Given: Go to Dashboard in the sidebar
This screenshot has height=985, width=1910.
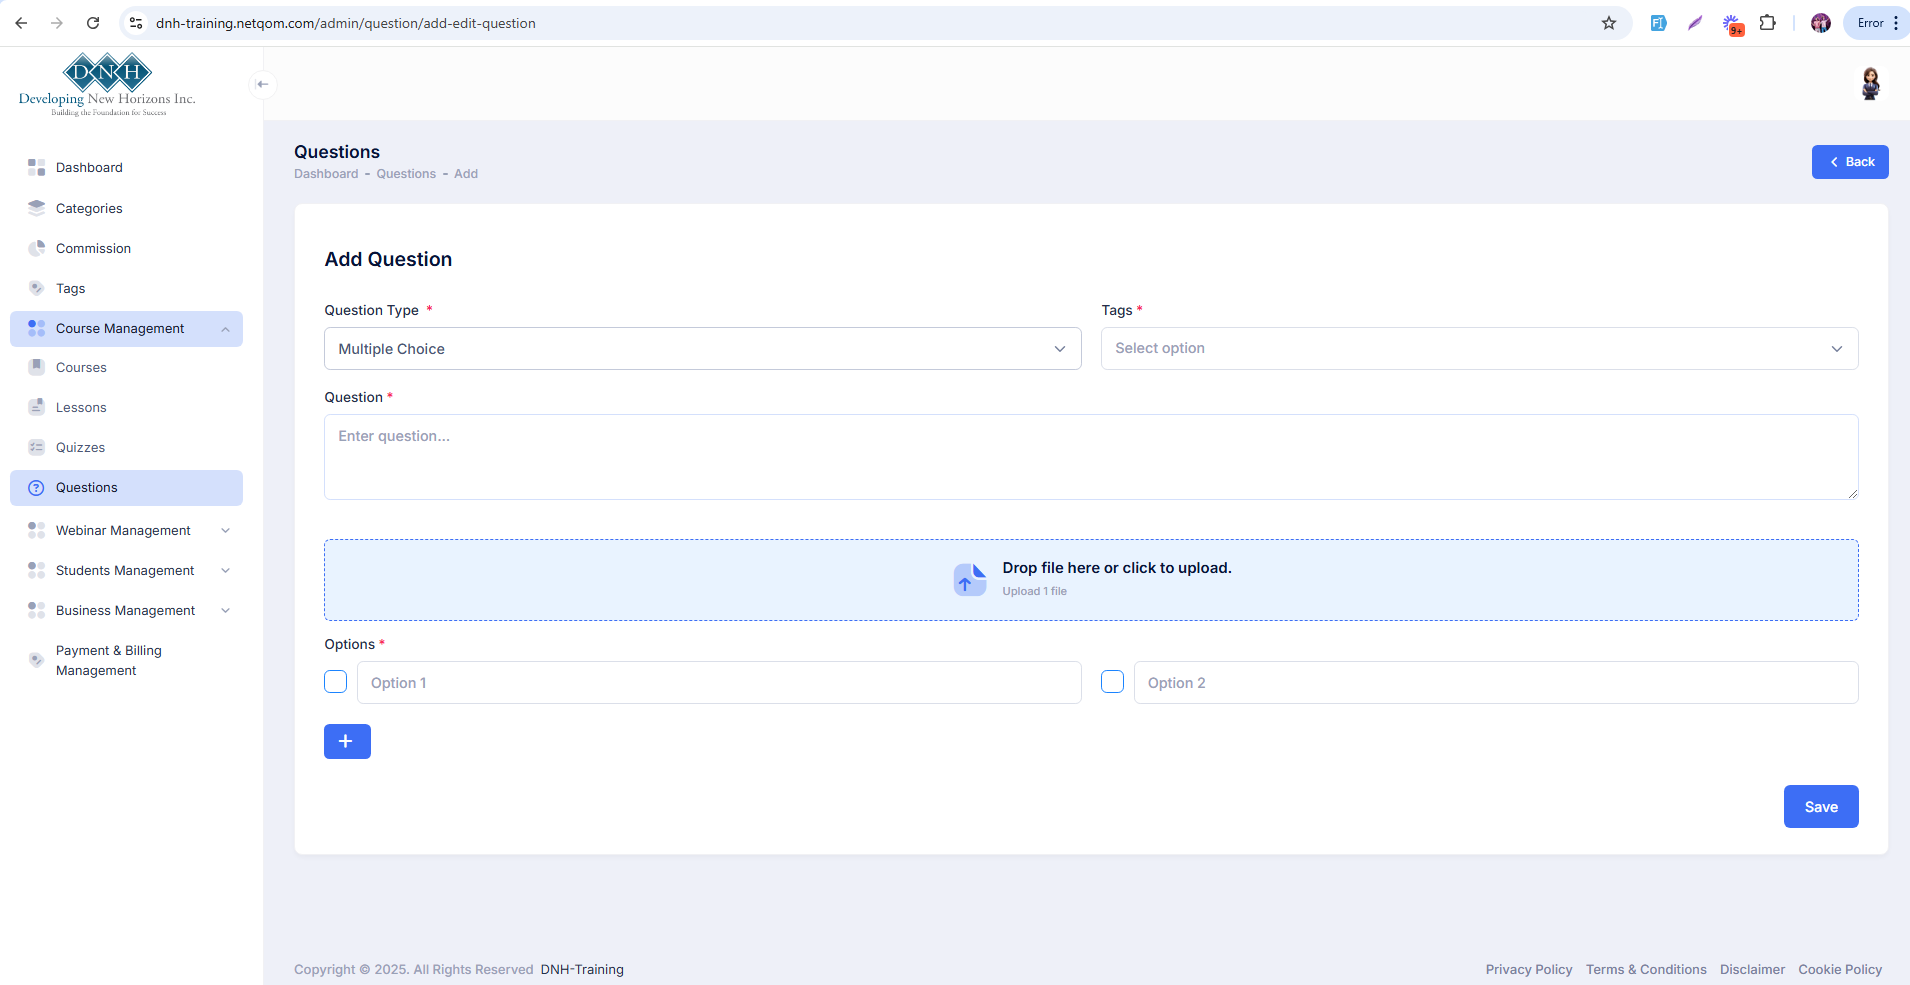Looking at the screenshot, I should (127, 167).
